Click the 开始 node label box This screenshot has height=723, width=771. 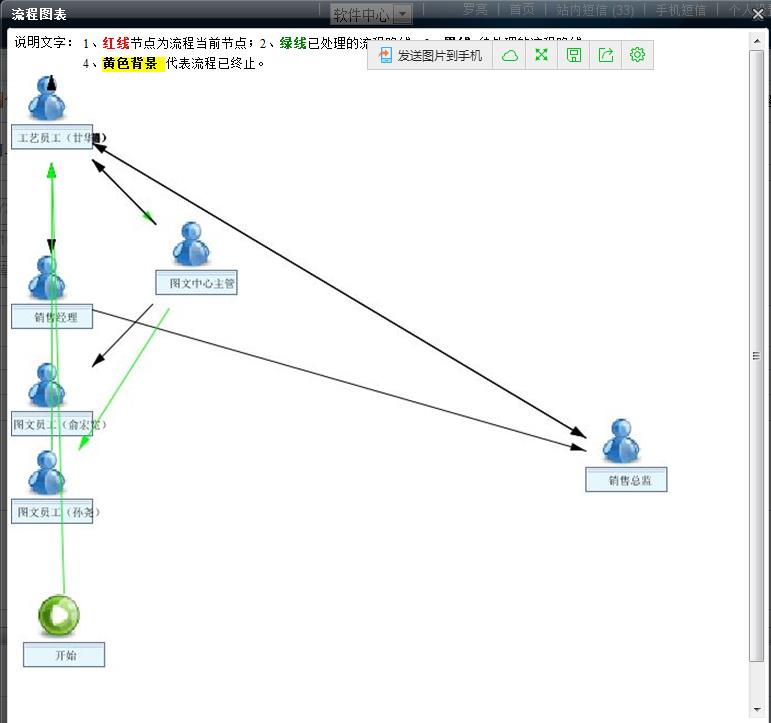[x=64, y=655]
